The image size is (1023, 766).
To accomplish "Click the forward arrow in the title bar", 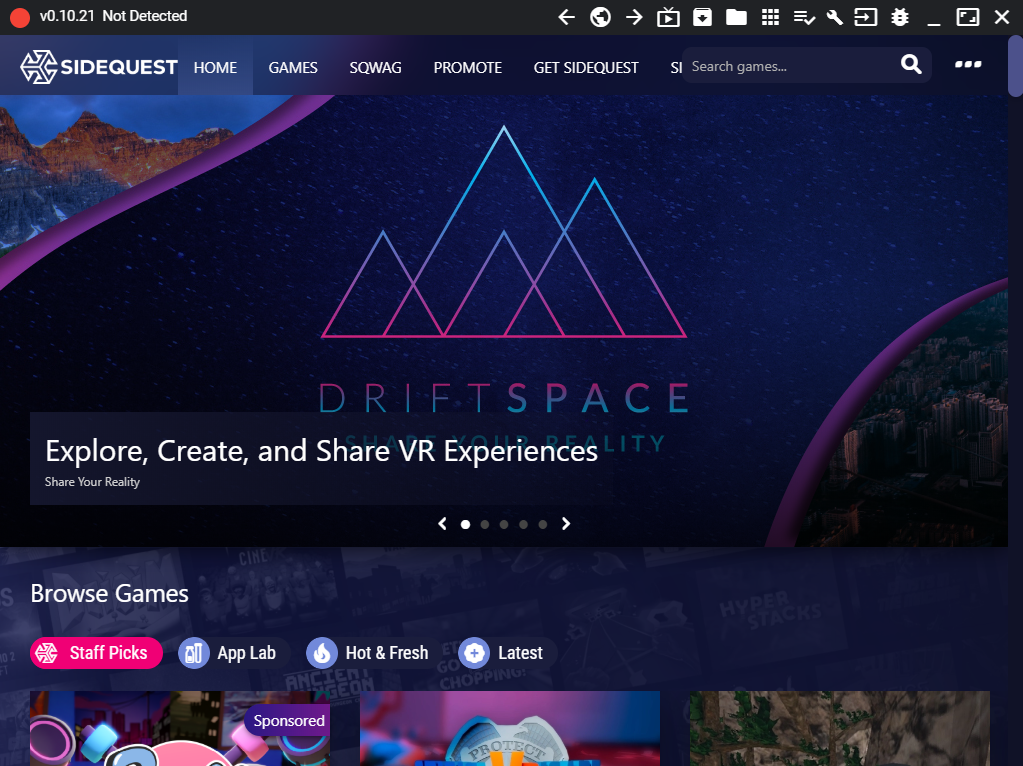I will [x=634, y=17].
